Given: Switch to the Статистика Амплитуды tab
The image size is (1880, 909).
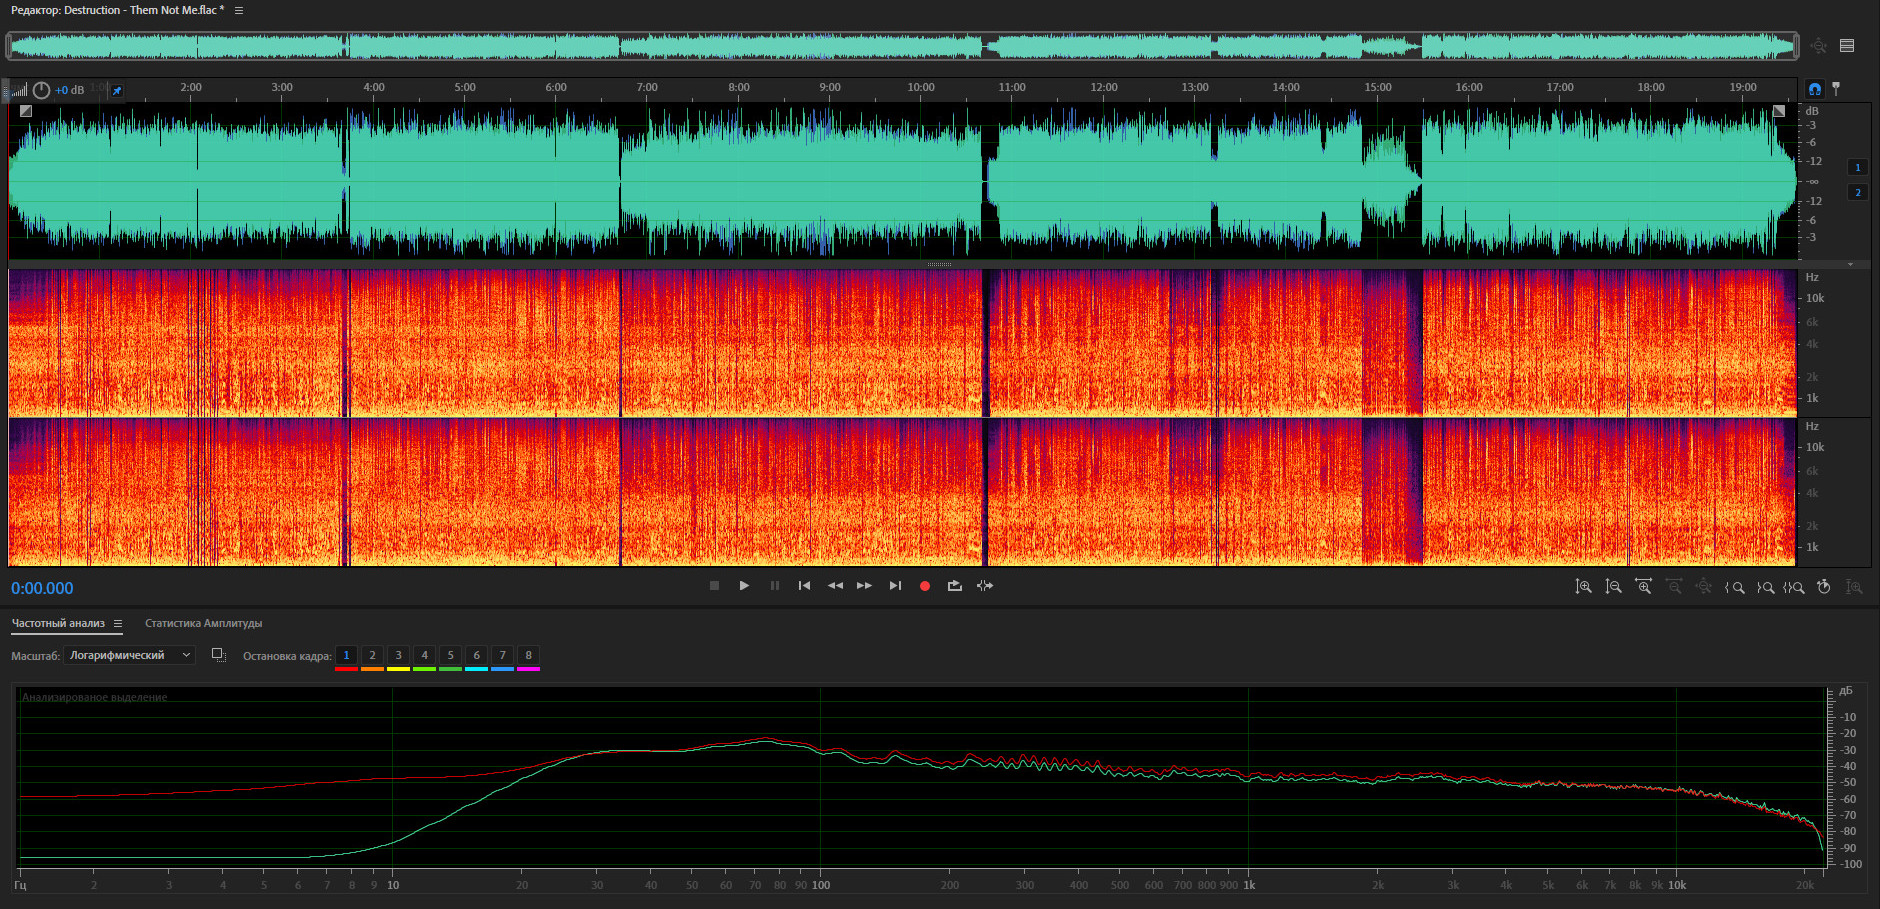Looking at the screenshot, I should point(203,623).
